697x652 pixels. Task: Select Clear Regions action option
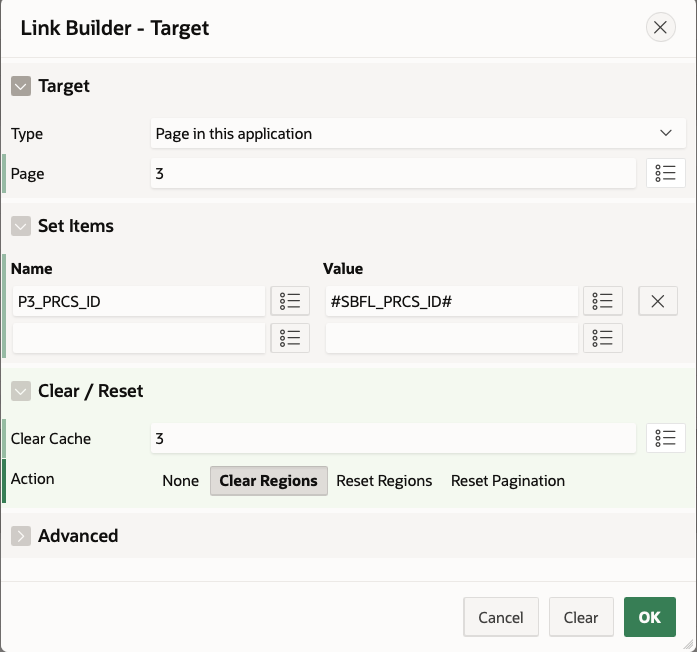pos(268,481)
